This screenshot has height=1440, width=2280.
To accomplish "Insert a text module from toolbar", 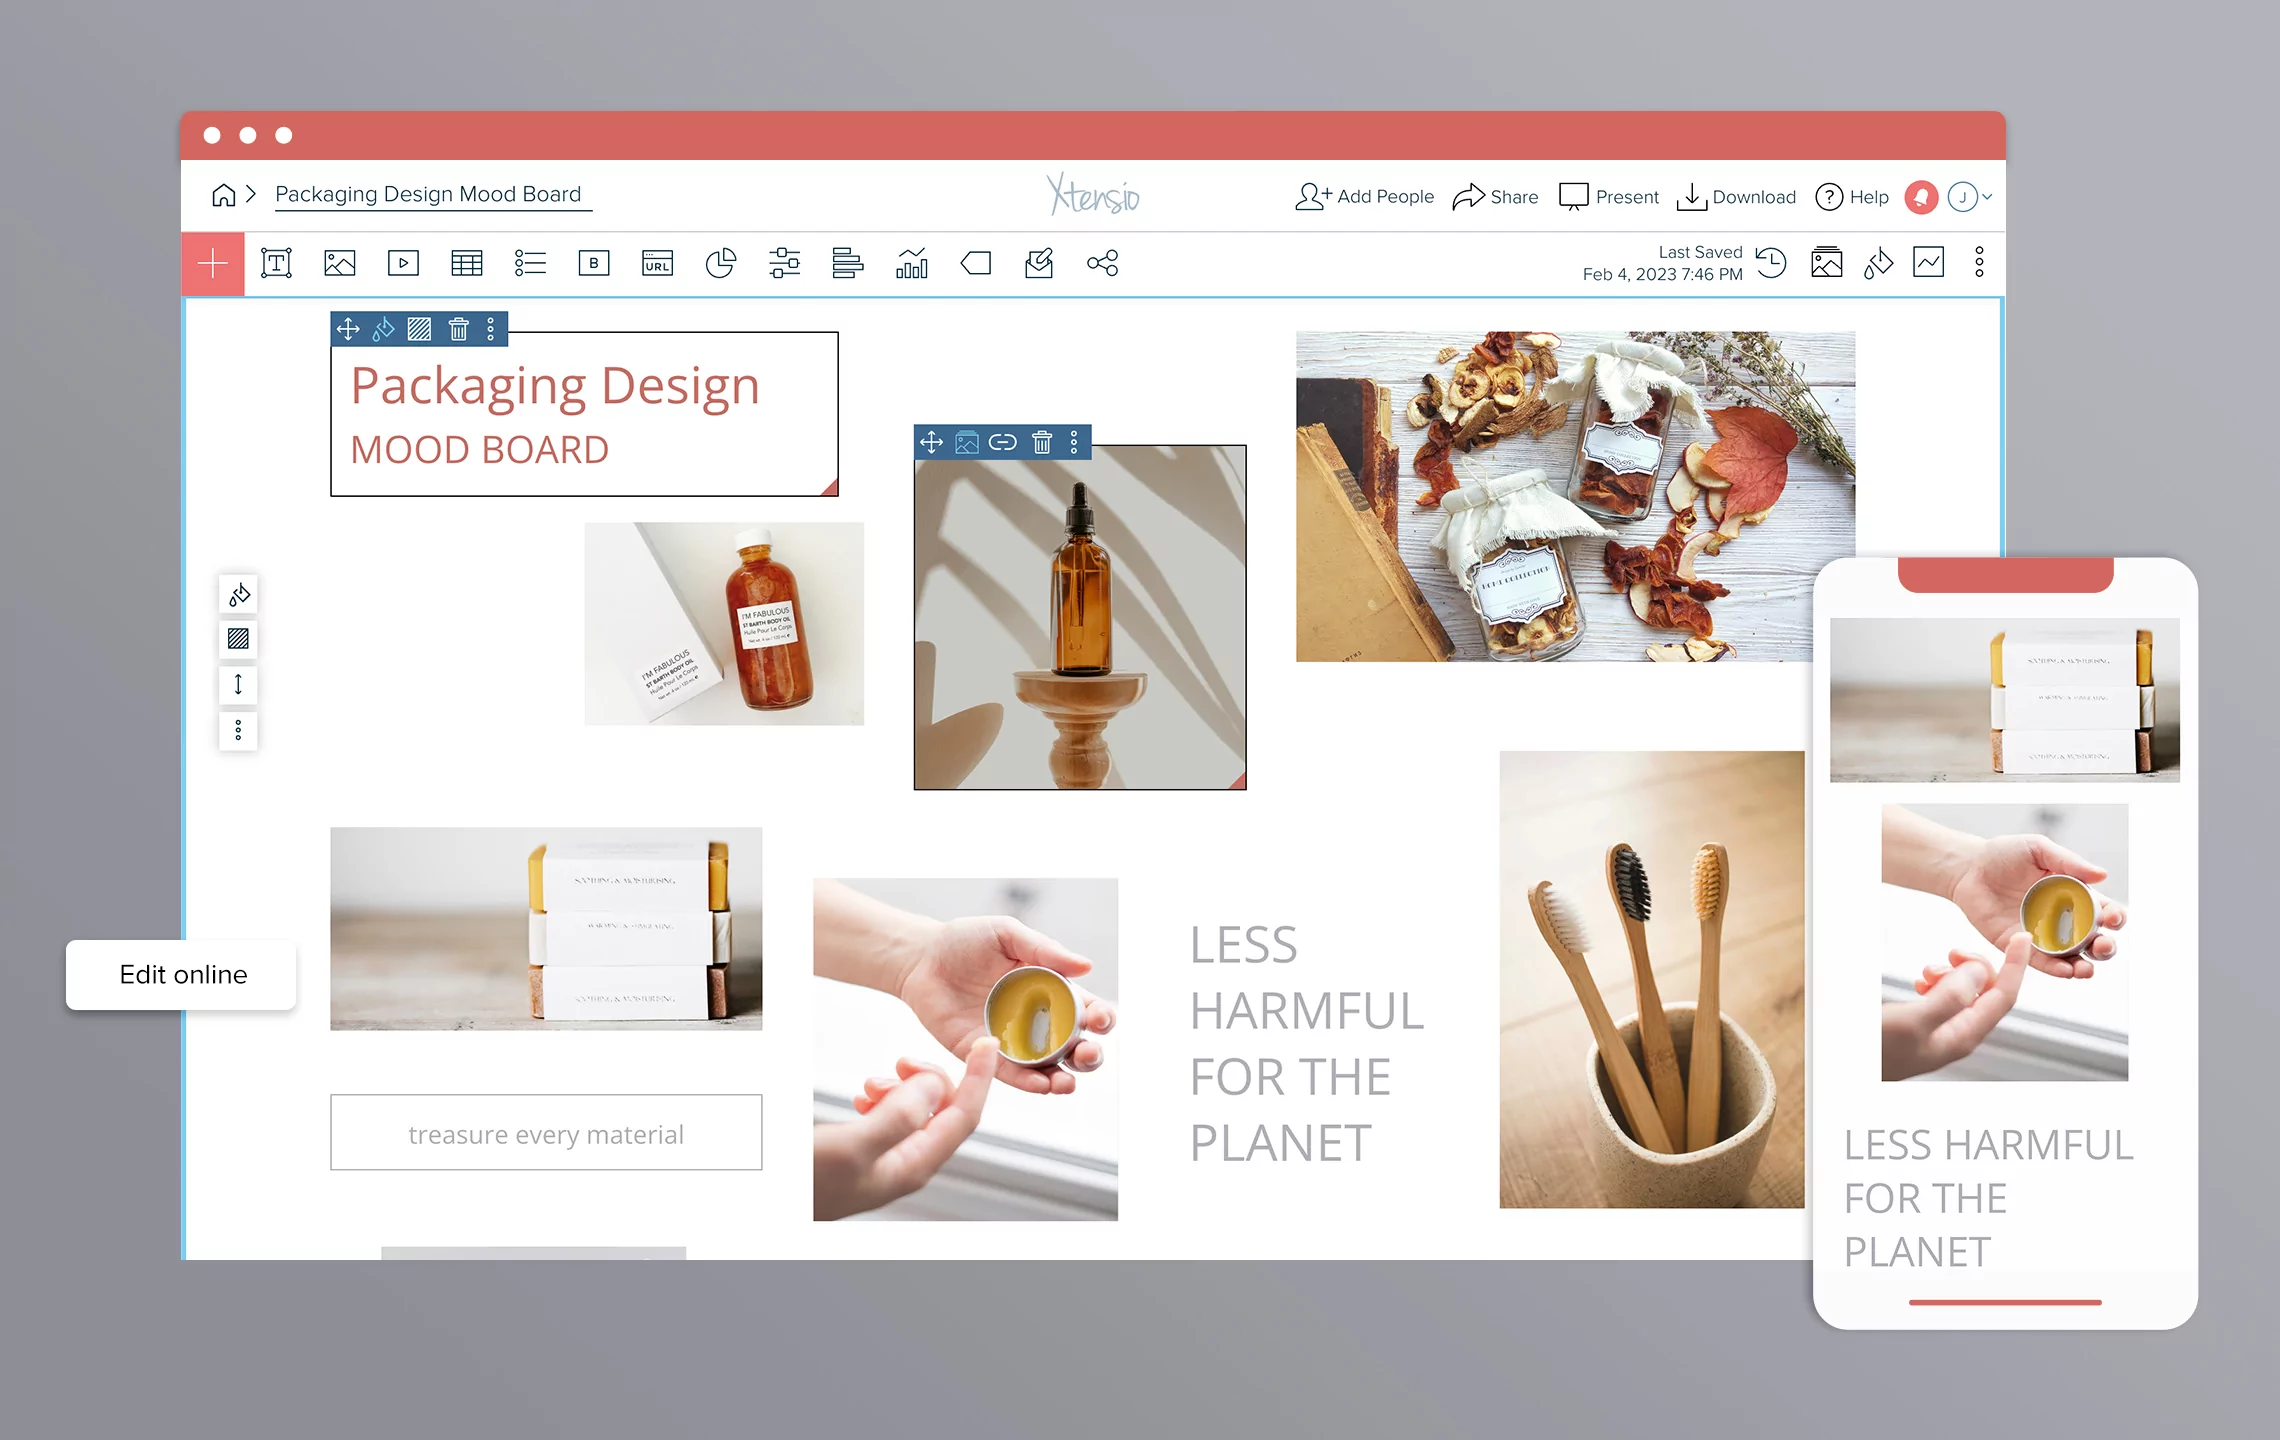I will [x=276, y=264].
